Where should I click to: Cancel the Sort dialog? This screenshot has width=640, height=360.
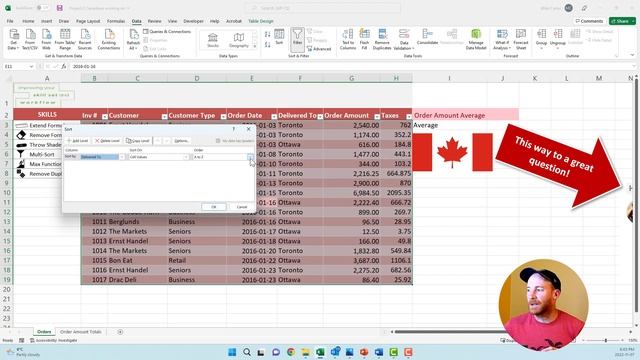(242, 207)
